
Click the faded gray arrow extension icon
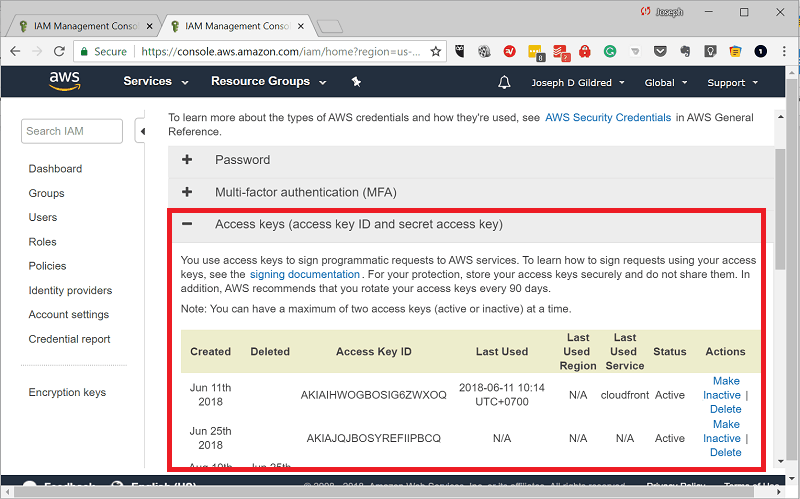point(635,52)
